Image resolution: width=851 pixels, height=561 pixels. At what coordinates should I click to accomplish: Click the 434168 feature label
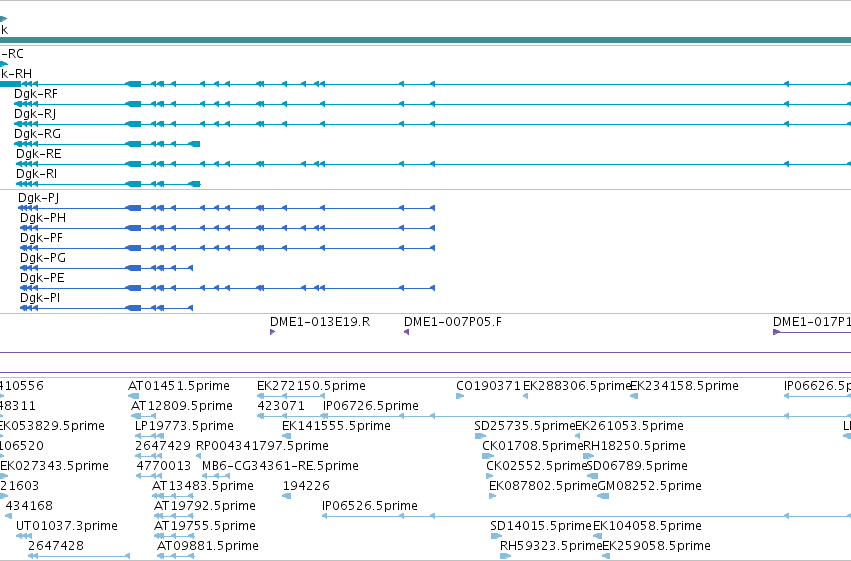tap(29, 506)
